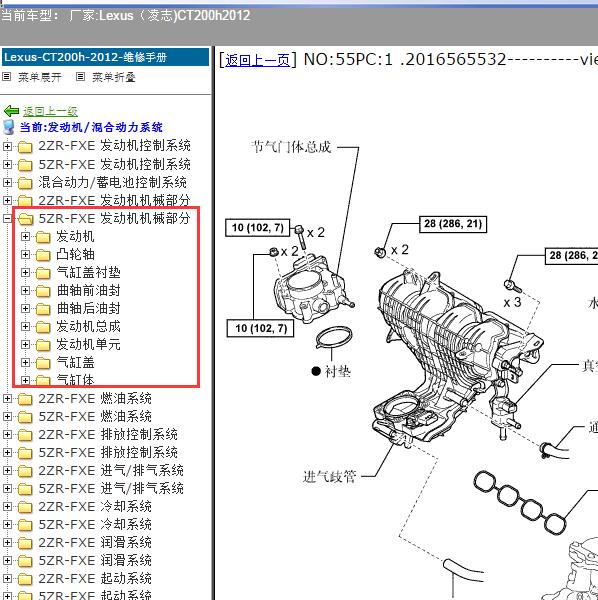
Task: Click folder icon beside 曲轴前油封
Action: coord(43,291)
